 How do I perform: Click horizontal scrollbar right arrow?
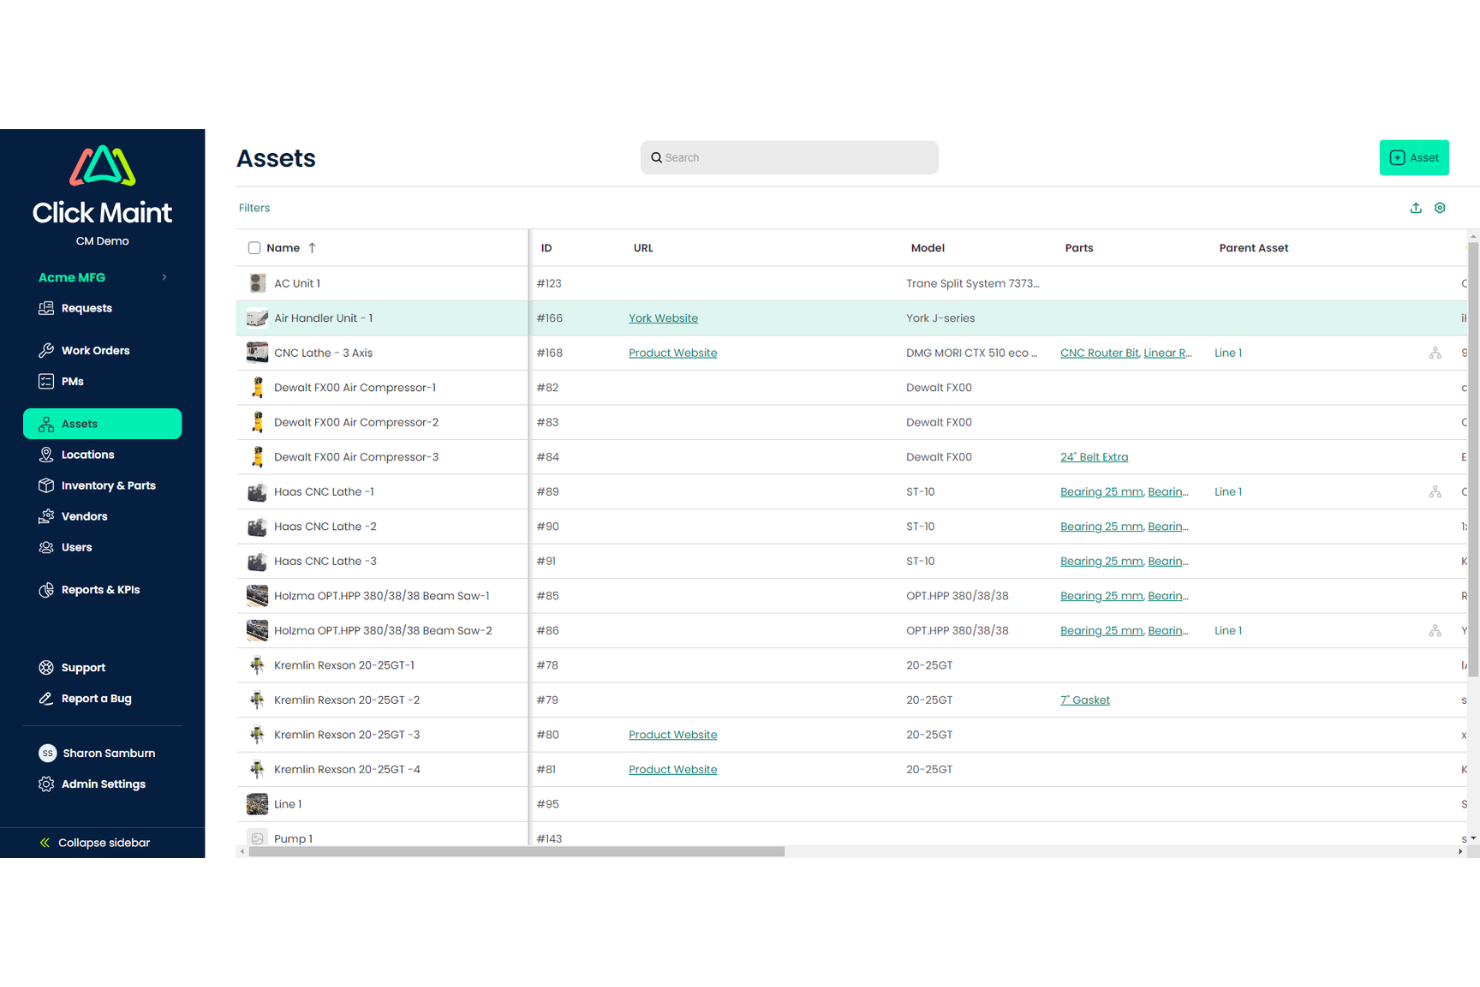[1461, 852]
